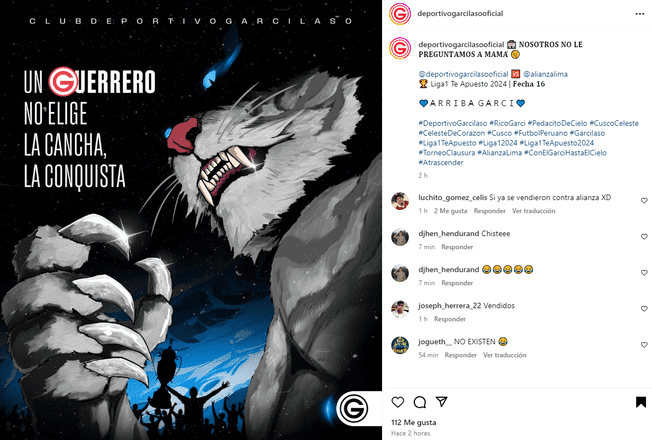
Task: View translation of jogueth__'s comment
Action: tap(504, 355)
